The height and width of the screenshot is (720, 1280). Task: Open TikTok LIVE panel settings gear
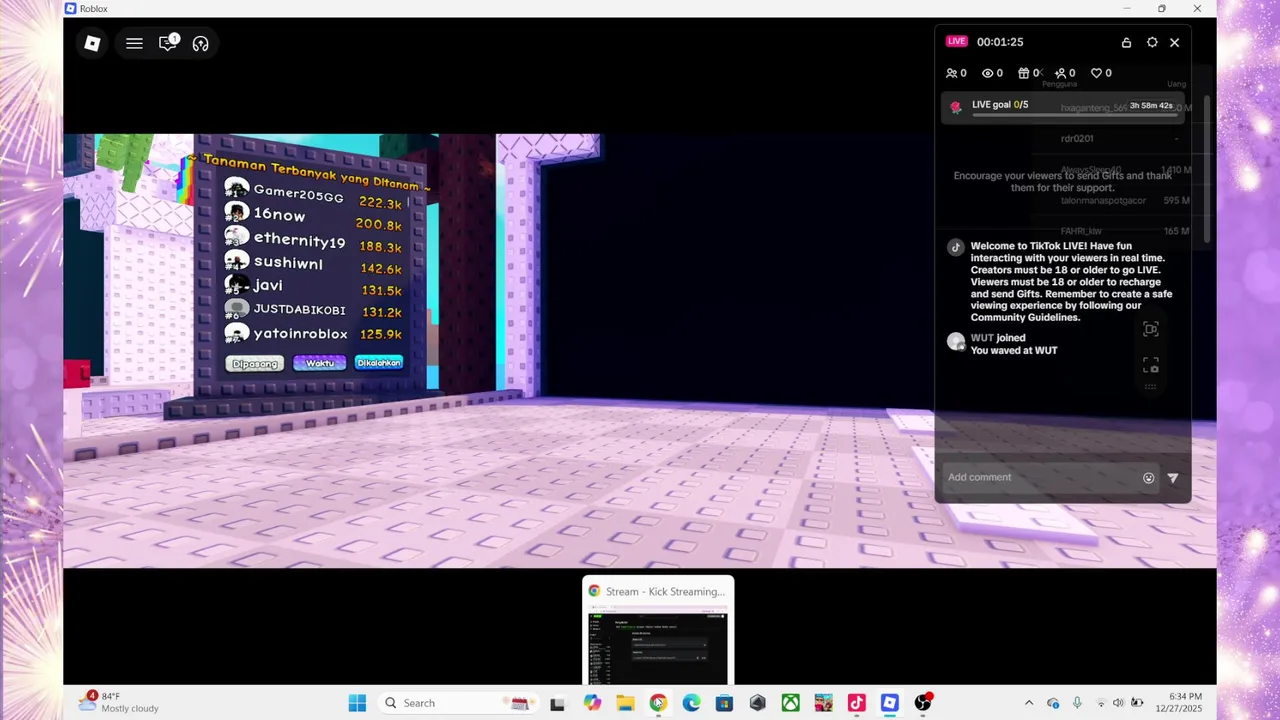[x=1152, y=42]
